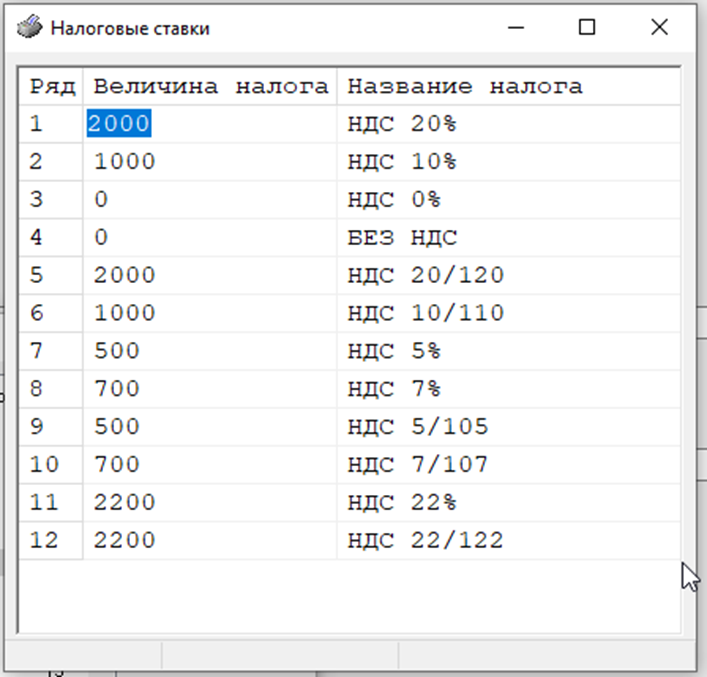707x677 pixels.
Task: Select the highlighted 2000 value in row 1
Action: [119, 124]
